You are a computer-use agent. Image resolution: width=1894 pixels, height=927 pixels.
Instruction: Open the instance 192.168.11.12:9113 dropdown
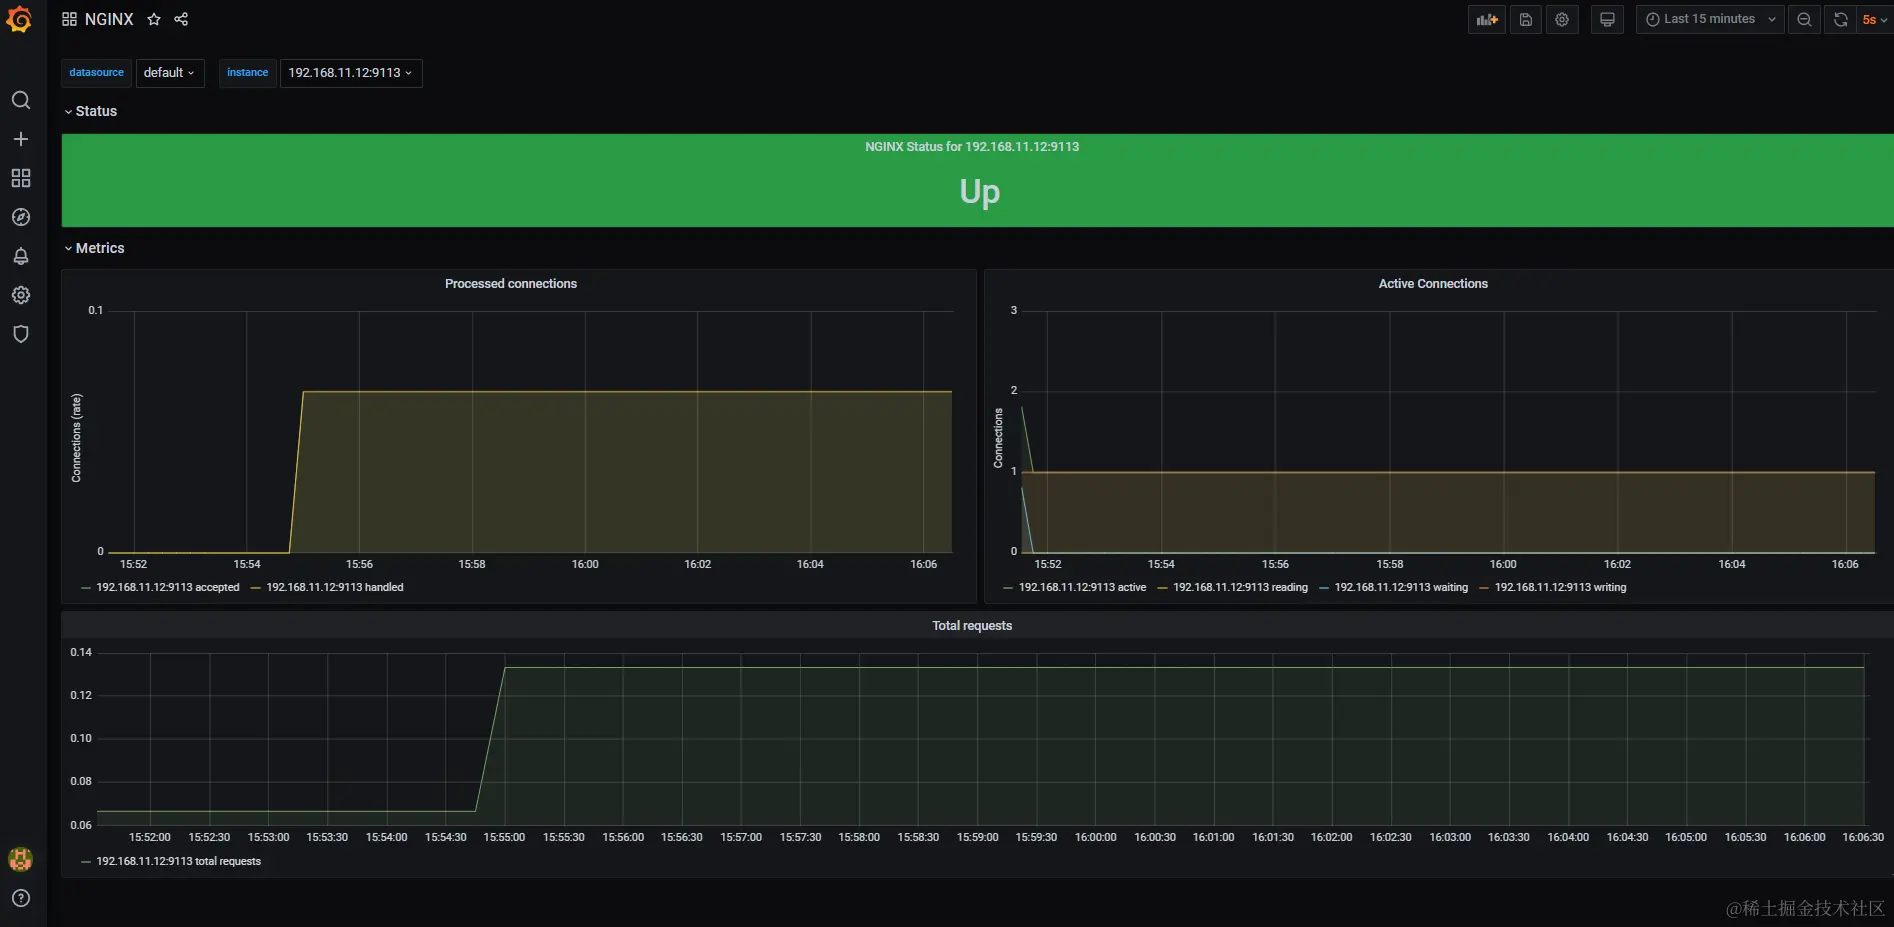point(351,73)
